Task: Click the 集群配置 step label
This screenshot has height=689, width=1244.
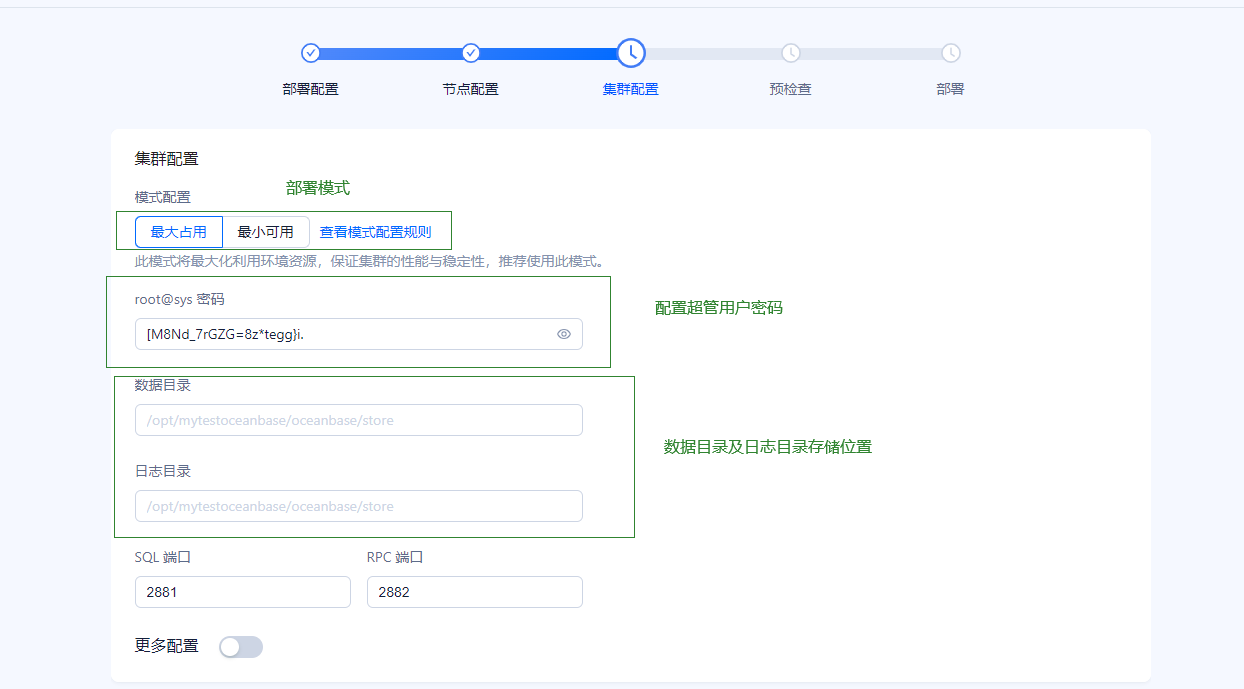Action: pyautogui.click(x=631, y=89)
